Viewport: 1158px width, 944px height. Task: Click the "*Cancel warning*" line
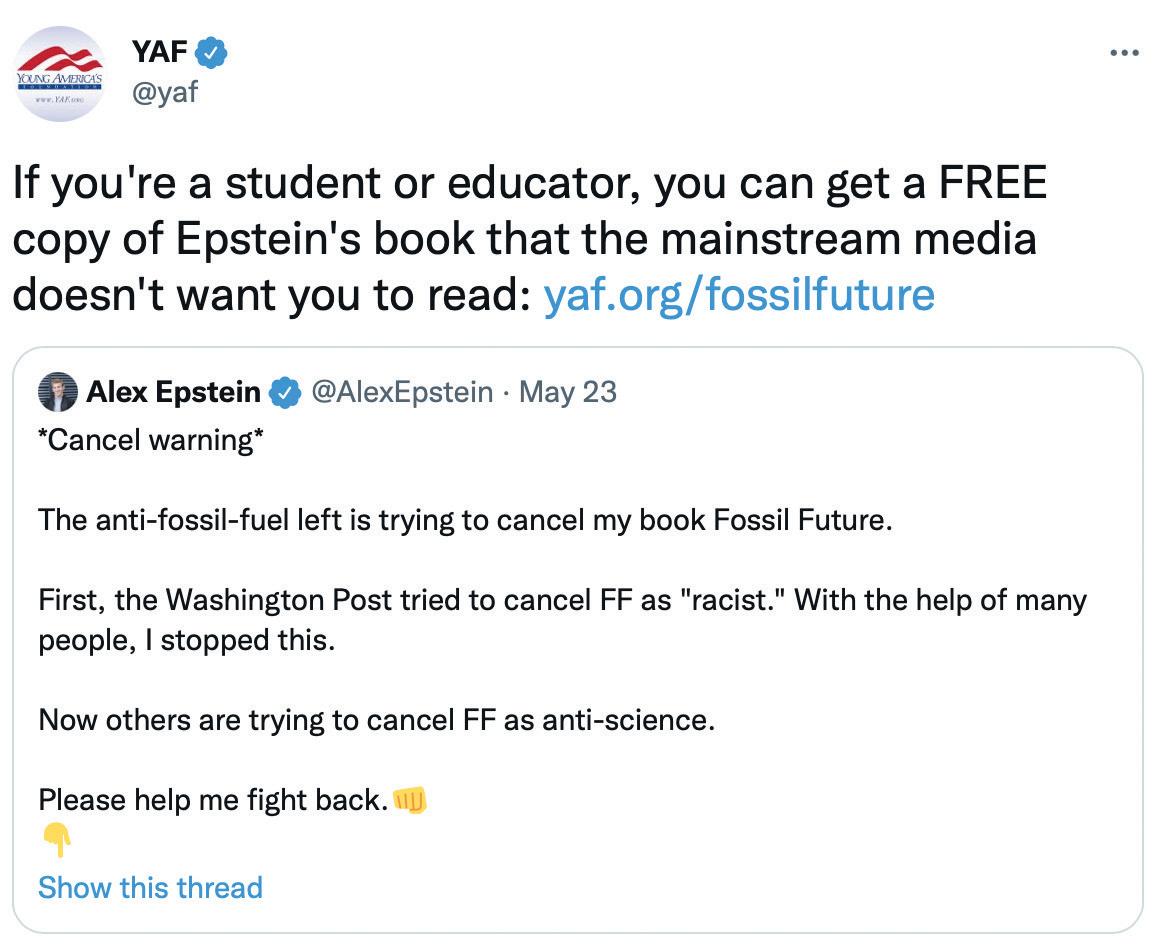pos(151,440)
